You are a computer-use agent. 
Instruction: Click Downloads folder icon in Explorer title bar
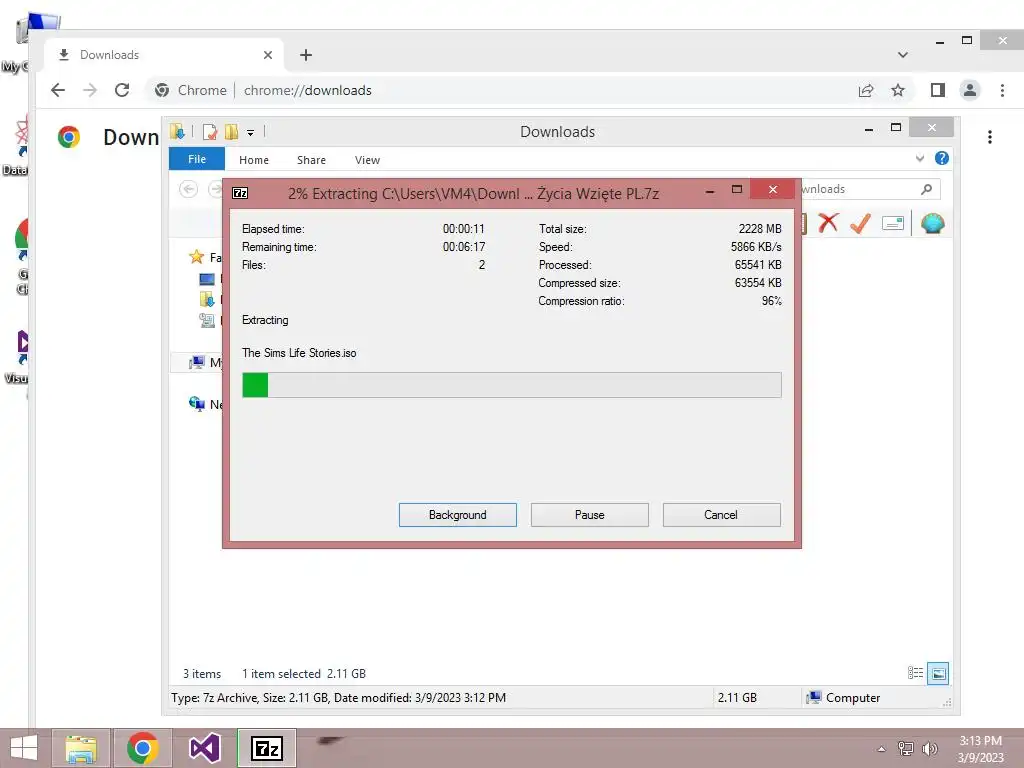pyautogui.click(x=178, y=131)
